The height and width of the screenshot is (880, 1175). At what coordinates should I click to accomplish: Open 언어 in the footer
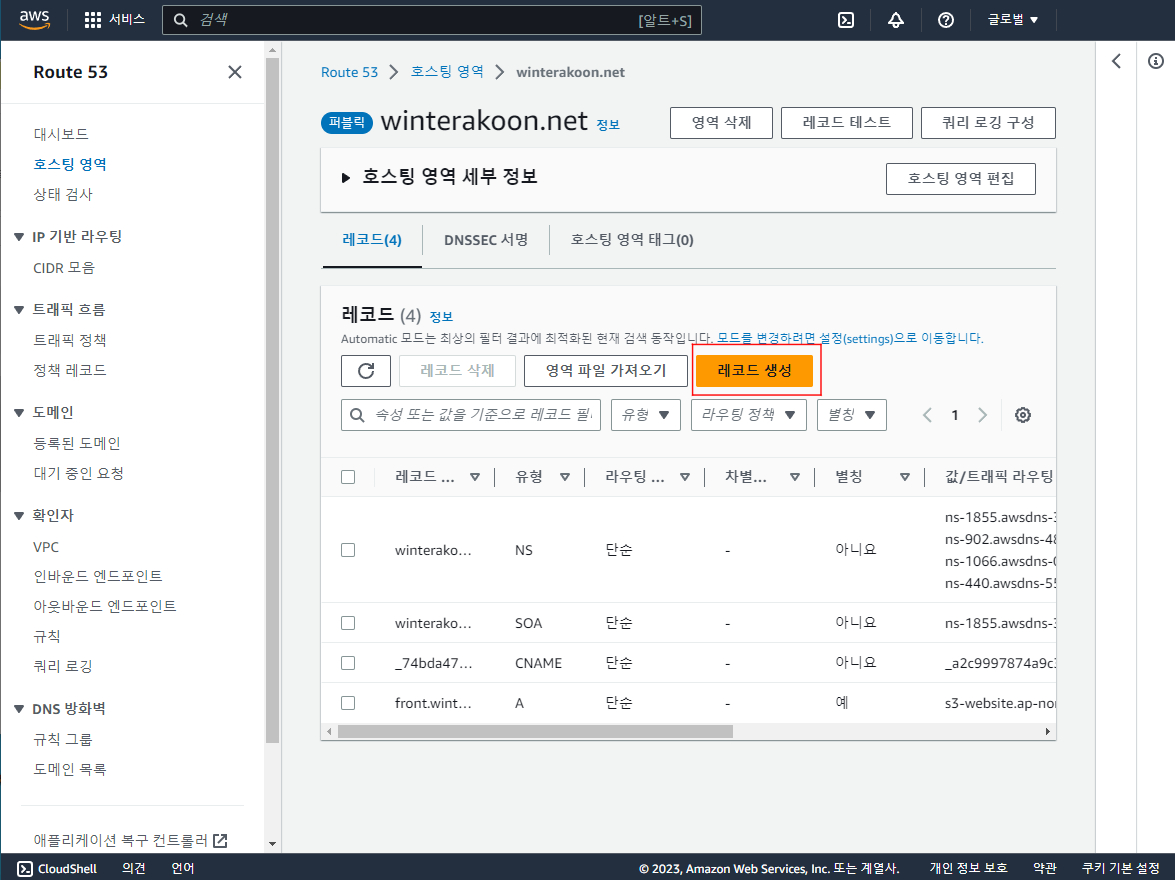point(183,868)
